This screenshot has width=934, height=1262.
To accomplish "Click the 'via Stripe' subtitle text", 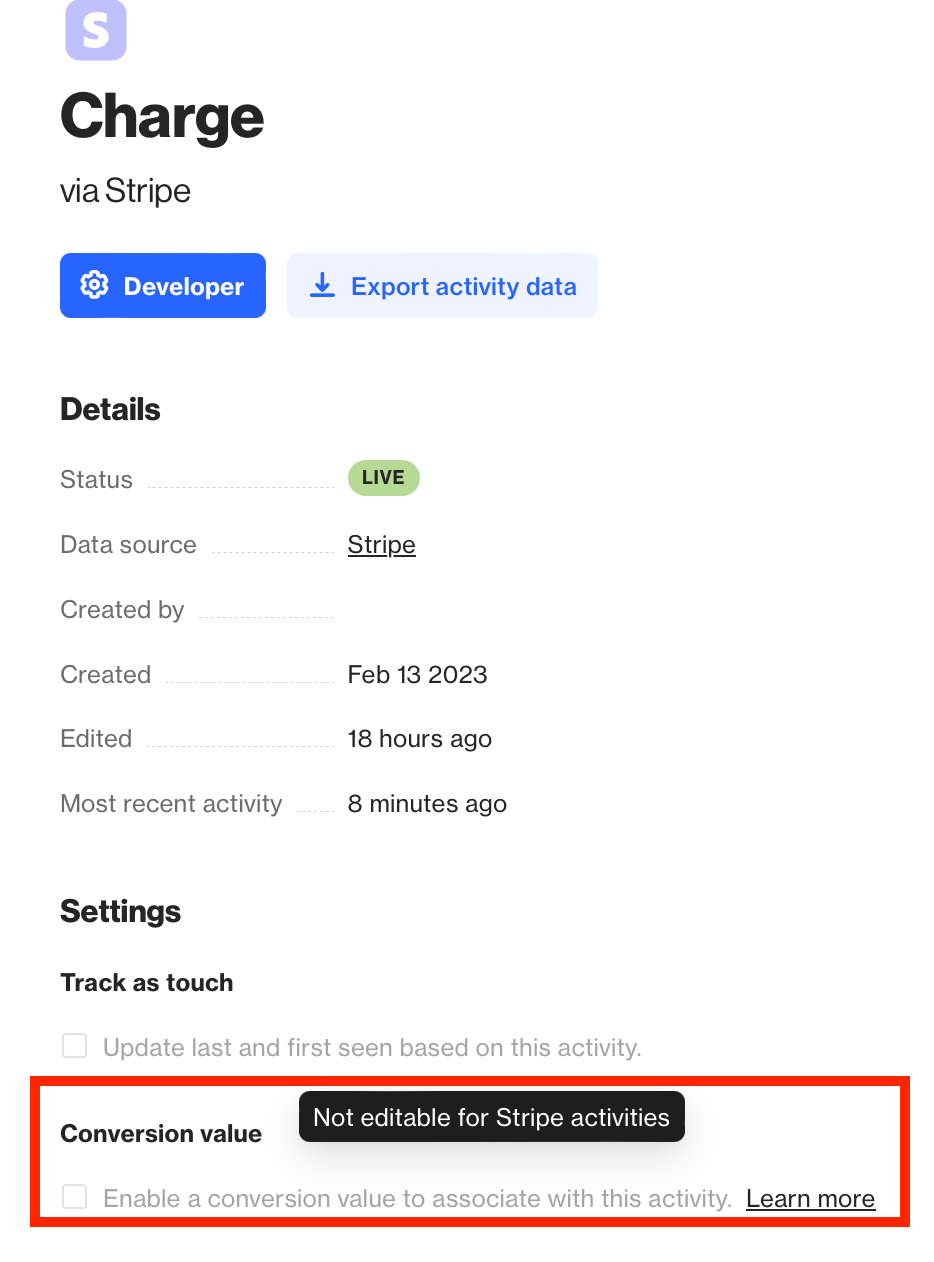I will pos(125,191).
